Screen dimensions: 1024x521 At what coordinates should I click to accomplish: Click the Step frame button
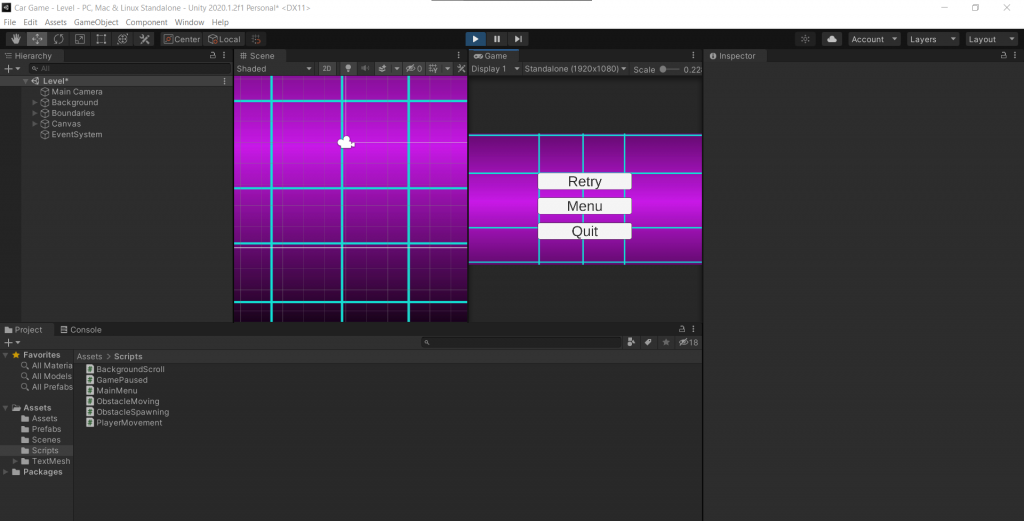(x=518, y=39)
